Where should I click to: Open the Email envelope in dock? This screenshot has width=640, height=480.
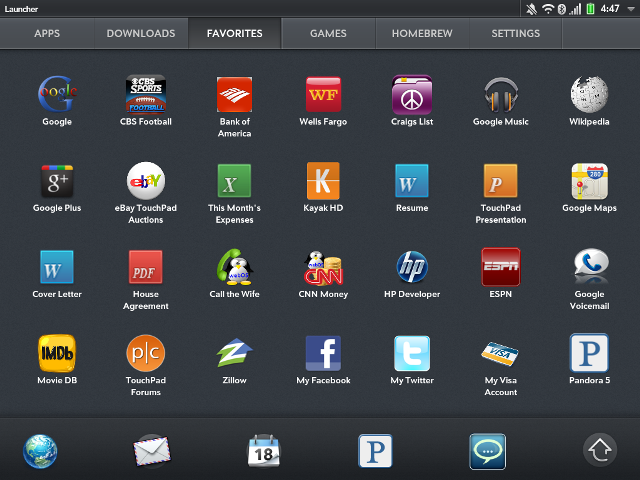pyautogui.click(x=152, y=451)
